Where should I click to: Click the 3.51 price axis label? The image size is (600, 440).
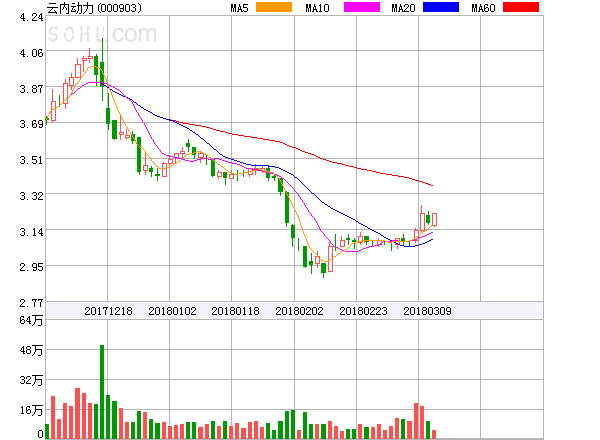pos(31,160)
